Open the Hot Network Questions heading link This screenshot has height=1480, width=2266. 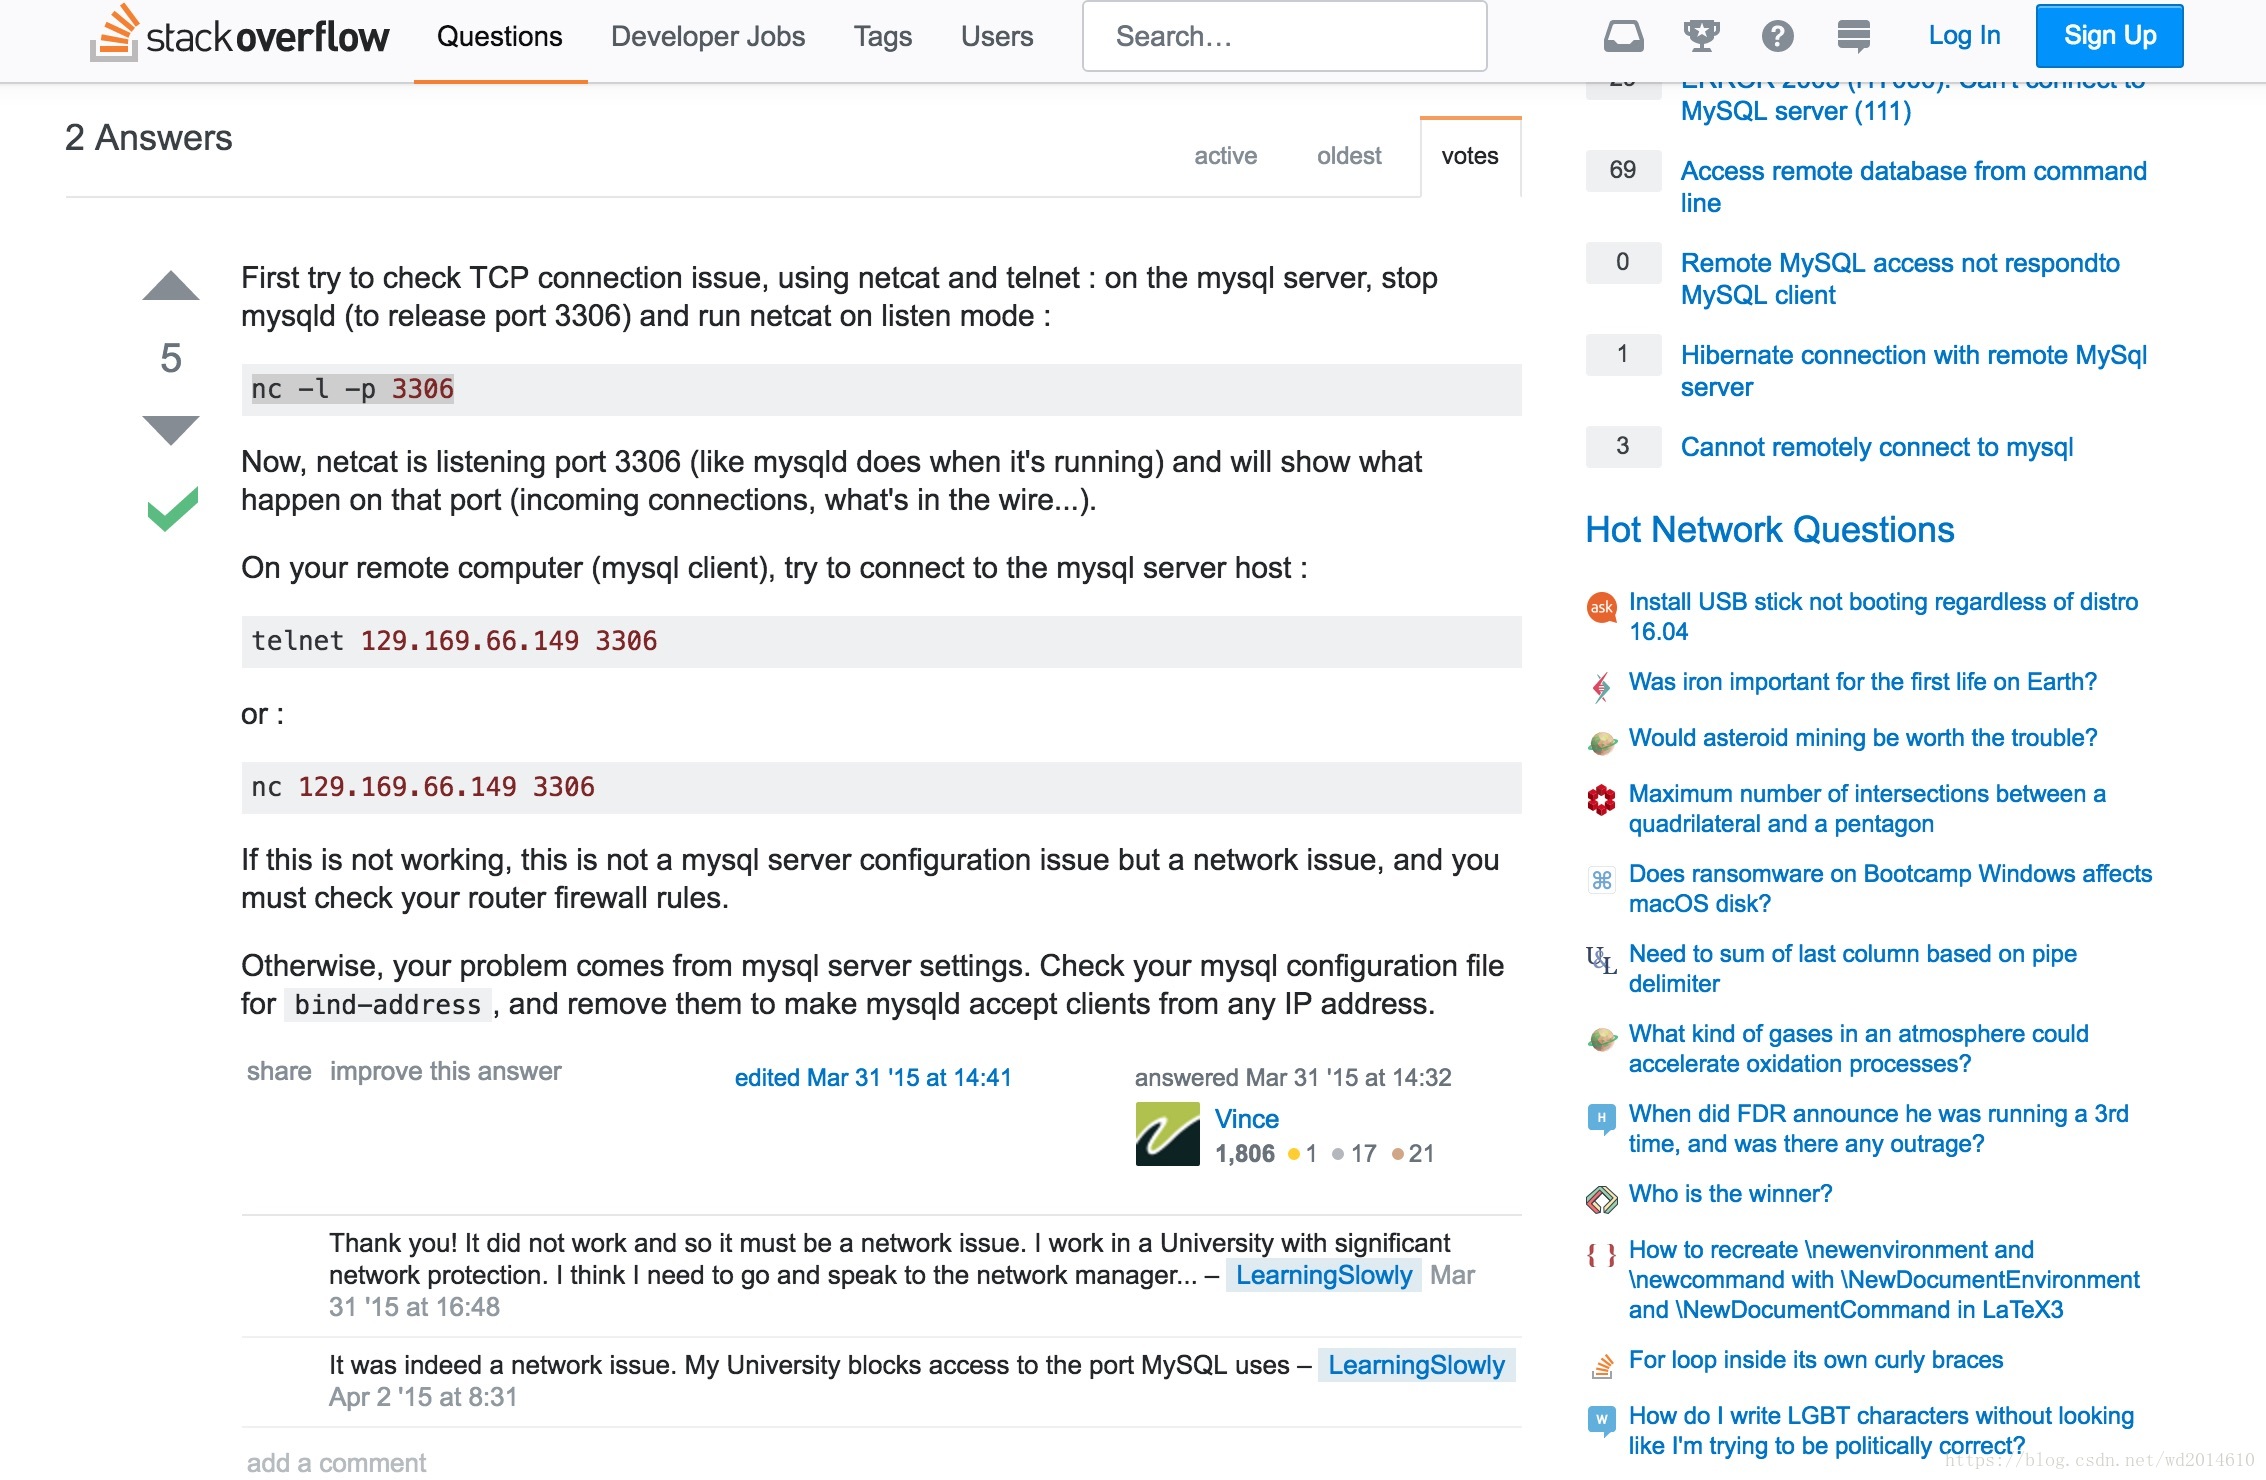[x=1769, y=529]
